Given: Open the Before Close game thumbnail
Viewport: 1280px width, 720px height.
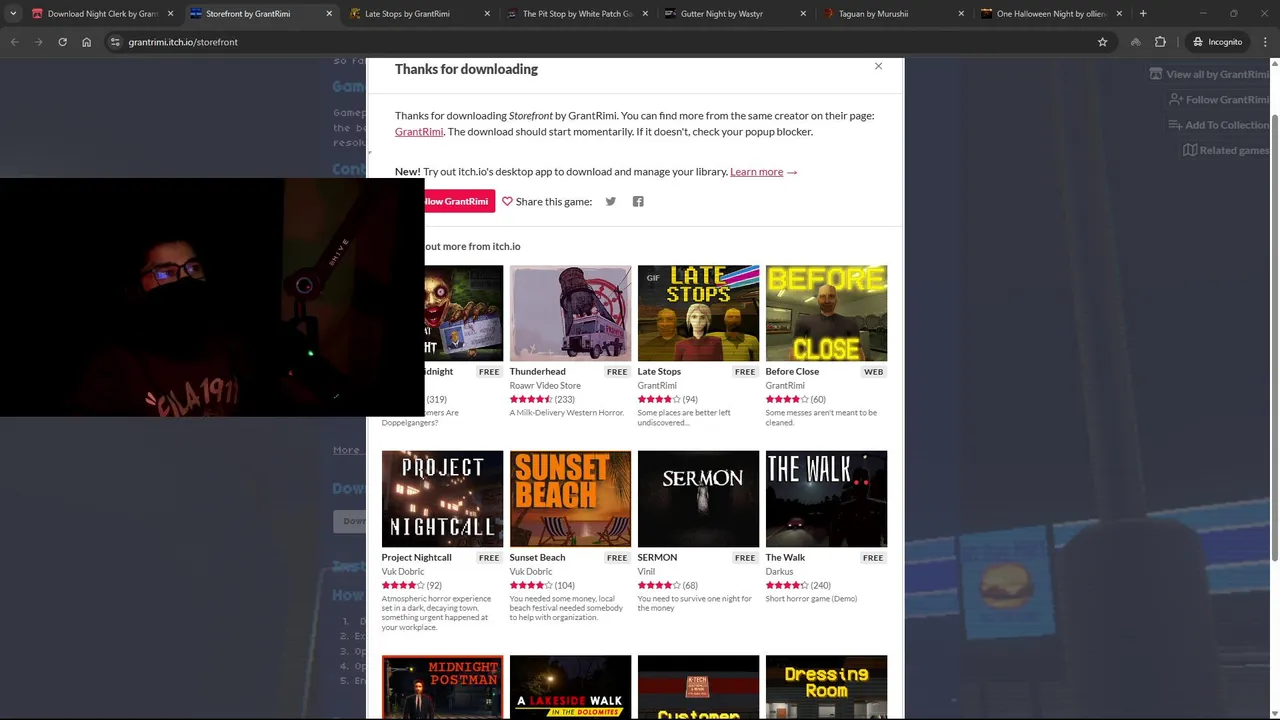Looking at the screenshot, I should coord(826,313).
